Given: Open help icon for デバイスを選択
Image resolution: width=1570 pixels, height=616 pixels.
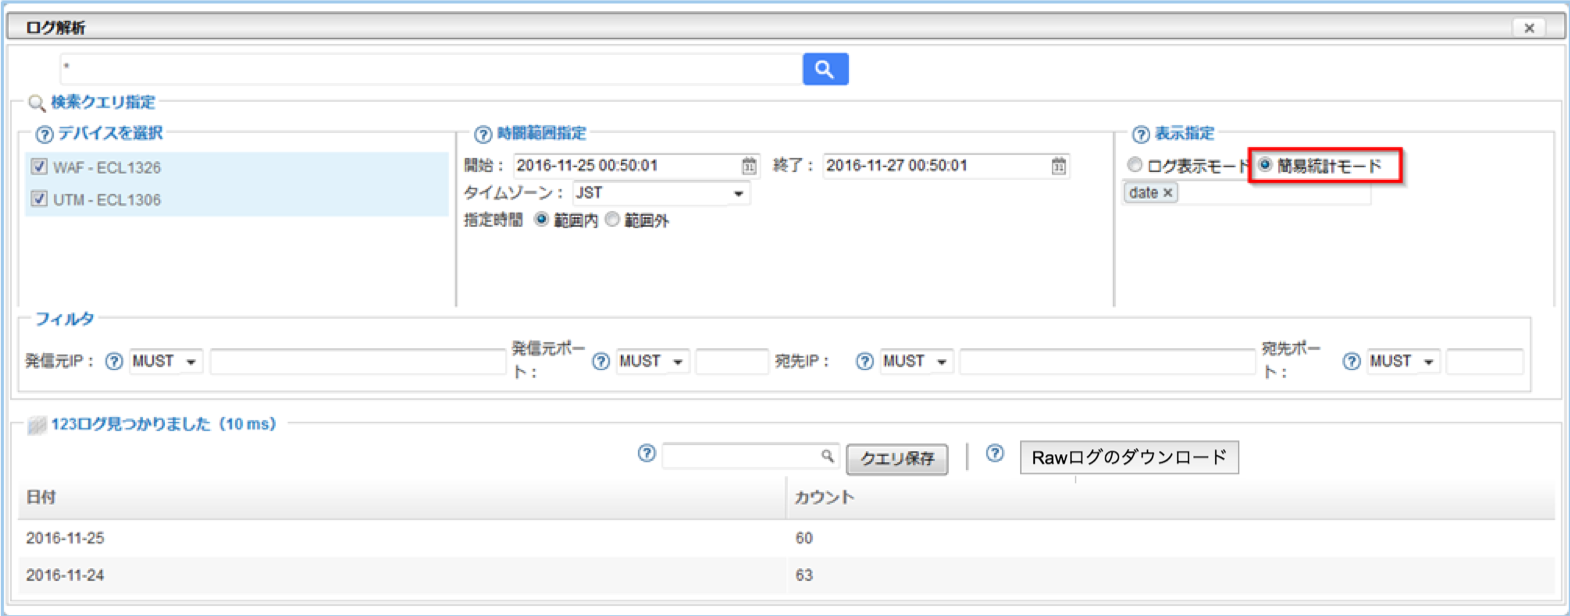Looking at the screenshot, I should [44, 134].
